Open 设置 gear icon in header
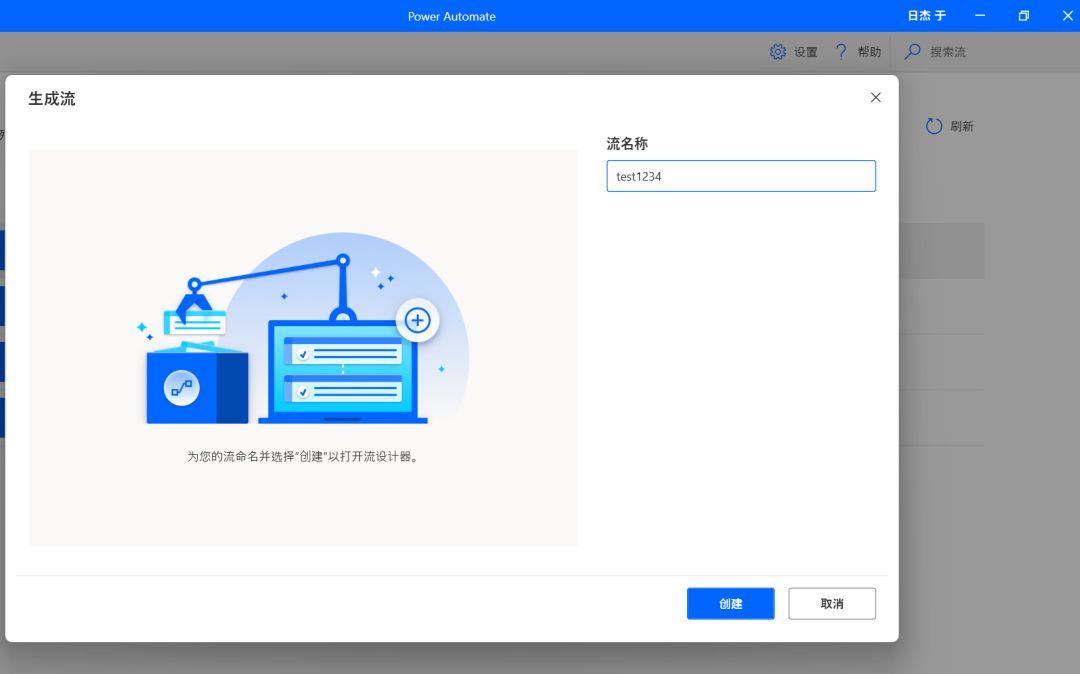1080x674 pixels. point(778,52)
